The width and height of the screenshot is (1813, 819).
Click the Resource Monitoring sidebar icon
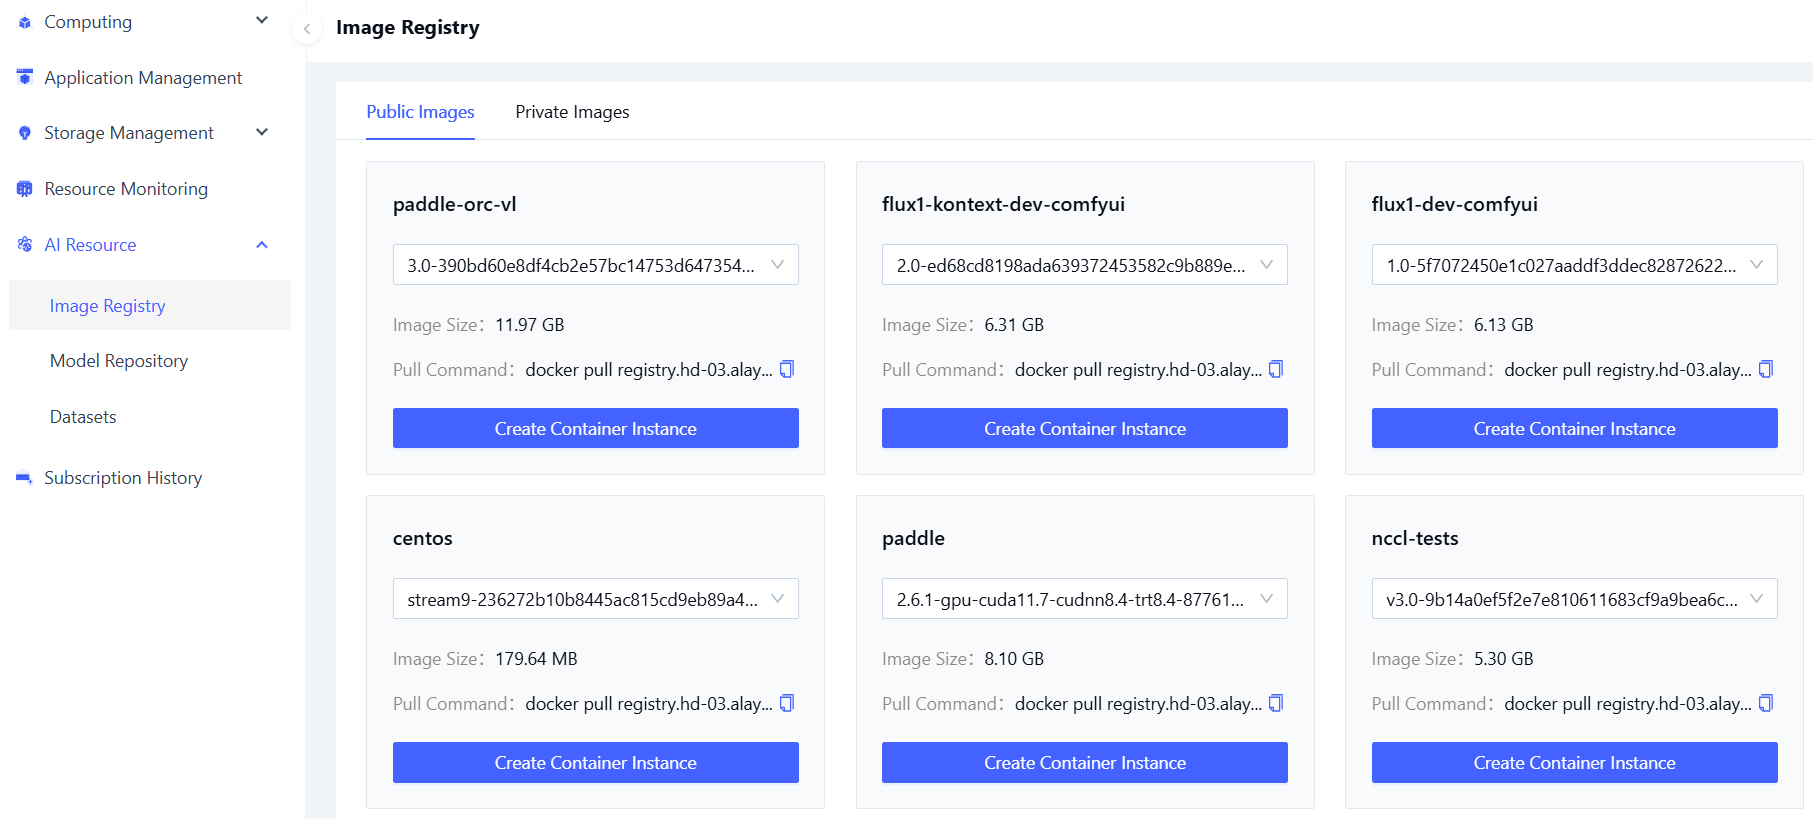tap(25, 189)
